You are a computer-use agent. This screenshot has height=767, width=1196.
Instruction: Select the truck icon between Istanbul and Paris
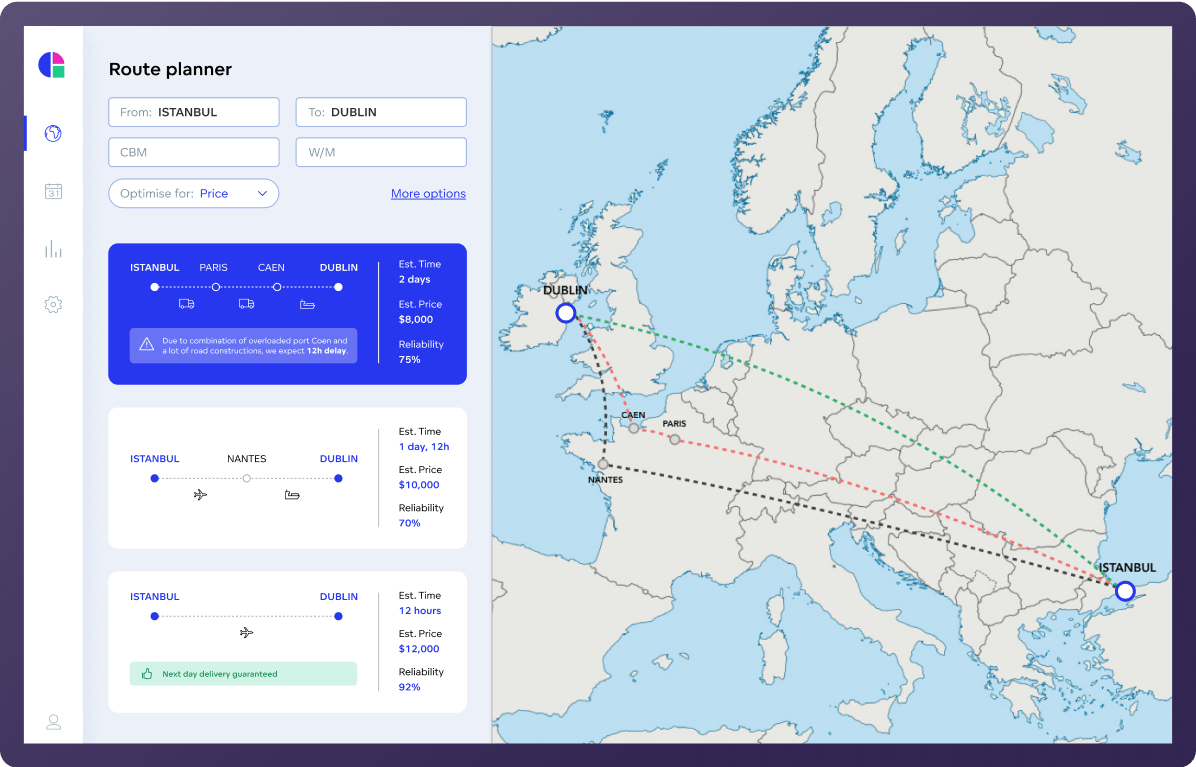click(x=186, y=303)
